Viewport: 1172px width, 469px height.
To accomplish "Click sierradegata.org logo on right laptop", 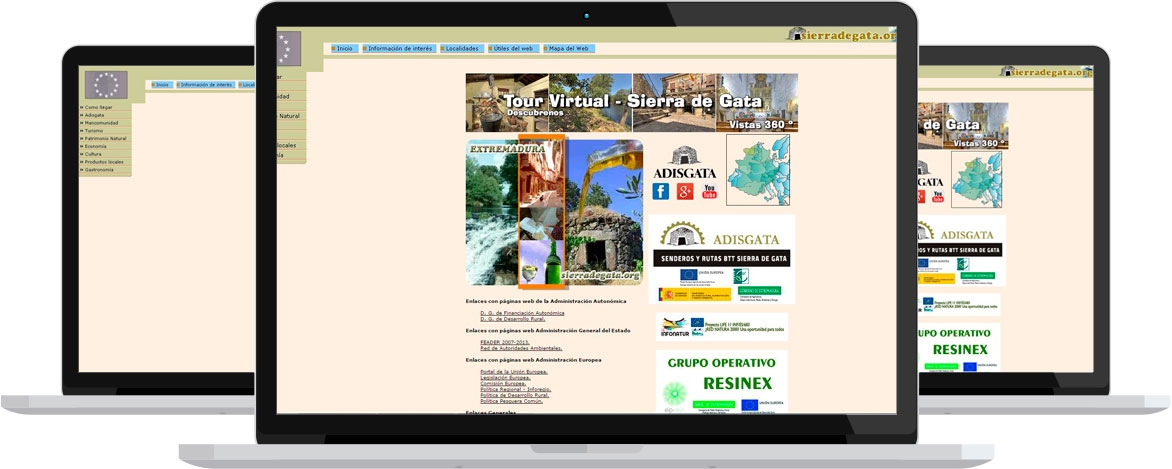I will 1046,72.
